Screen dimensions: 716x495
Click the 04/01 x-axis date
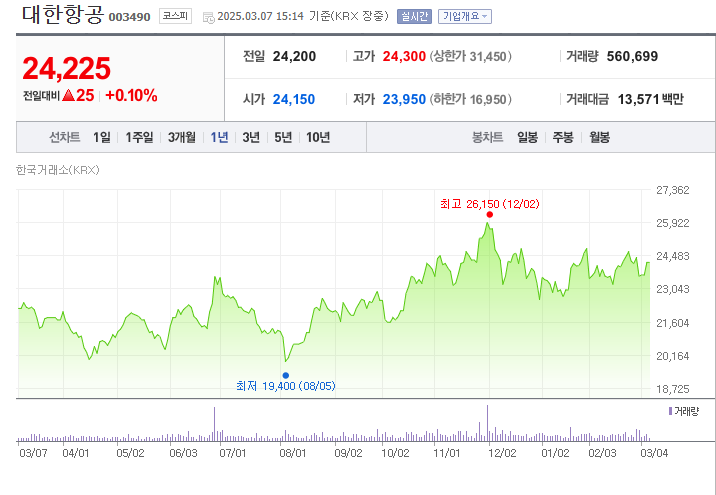coord(76,453)
